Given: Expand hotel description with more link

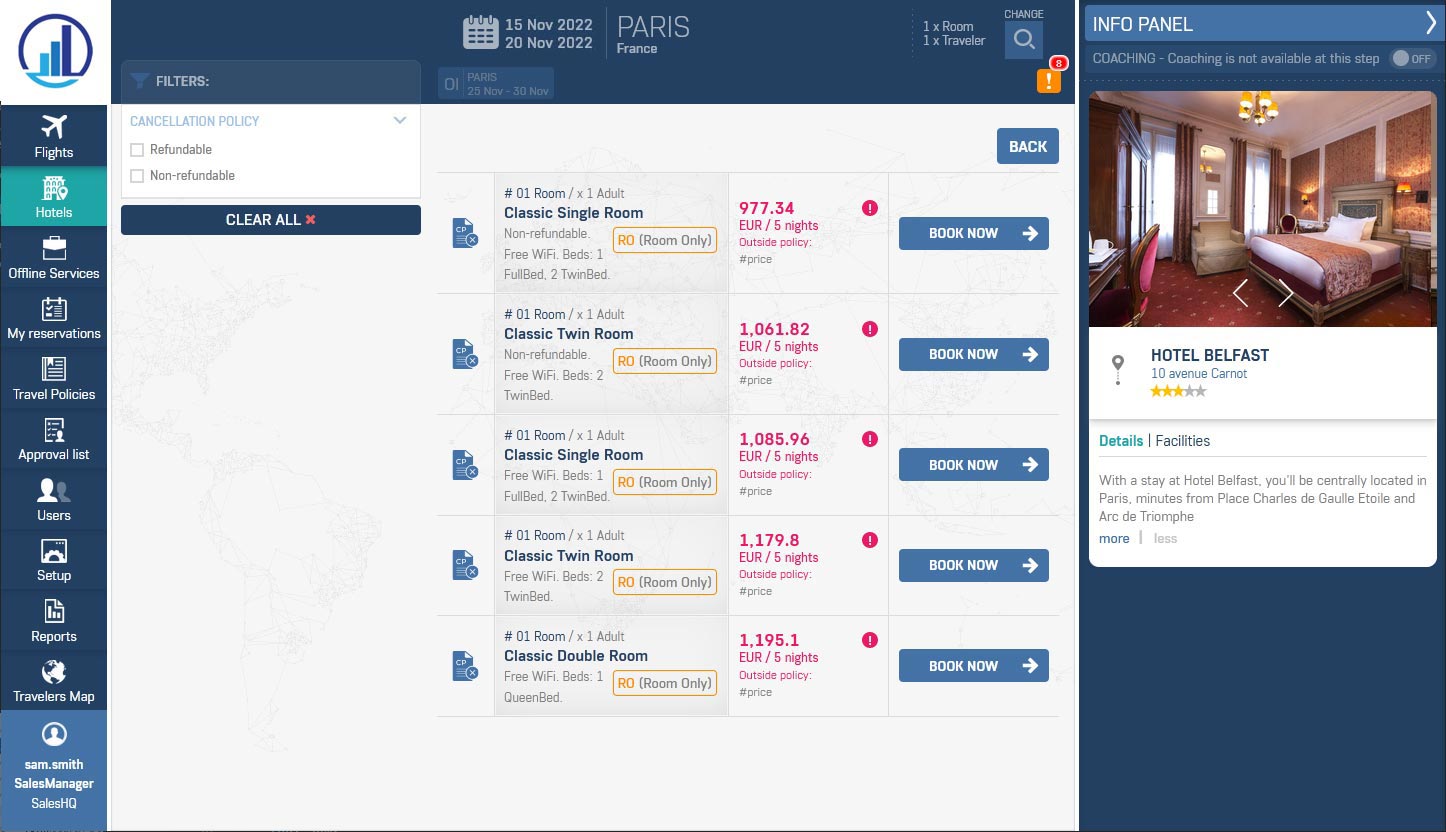Looking at the screenshot, I should (1113, 538).
